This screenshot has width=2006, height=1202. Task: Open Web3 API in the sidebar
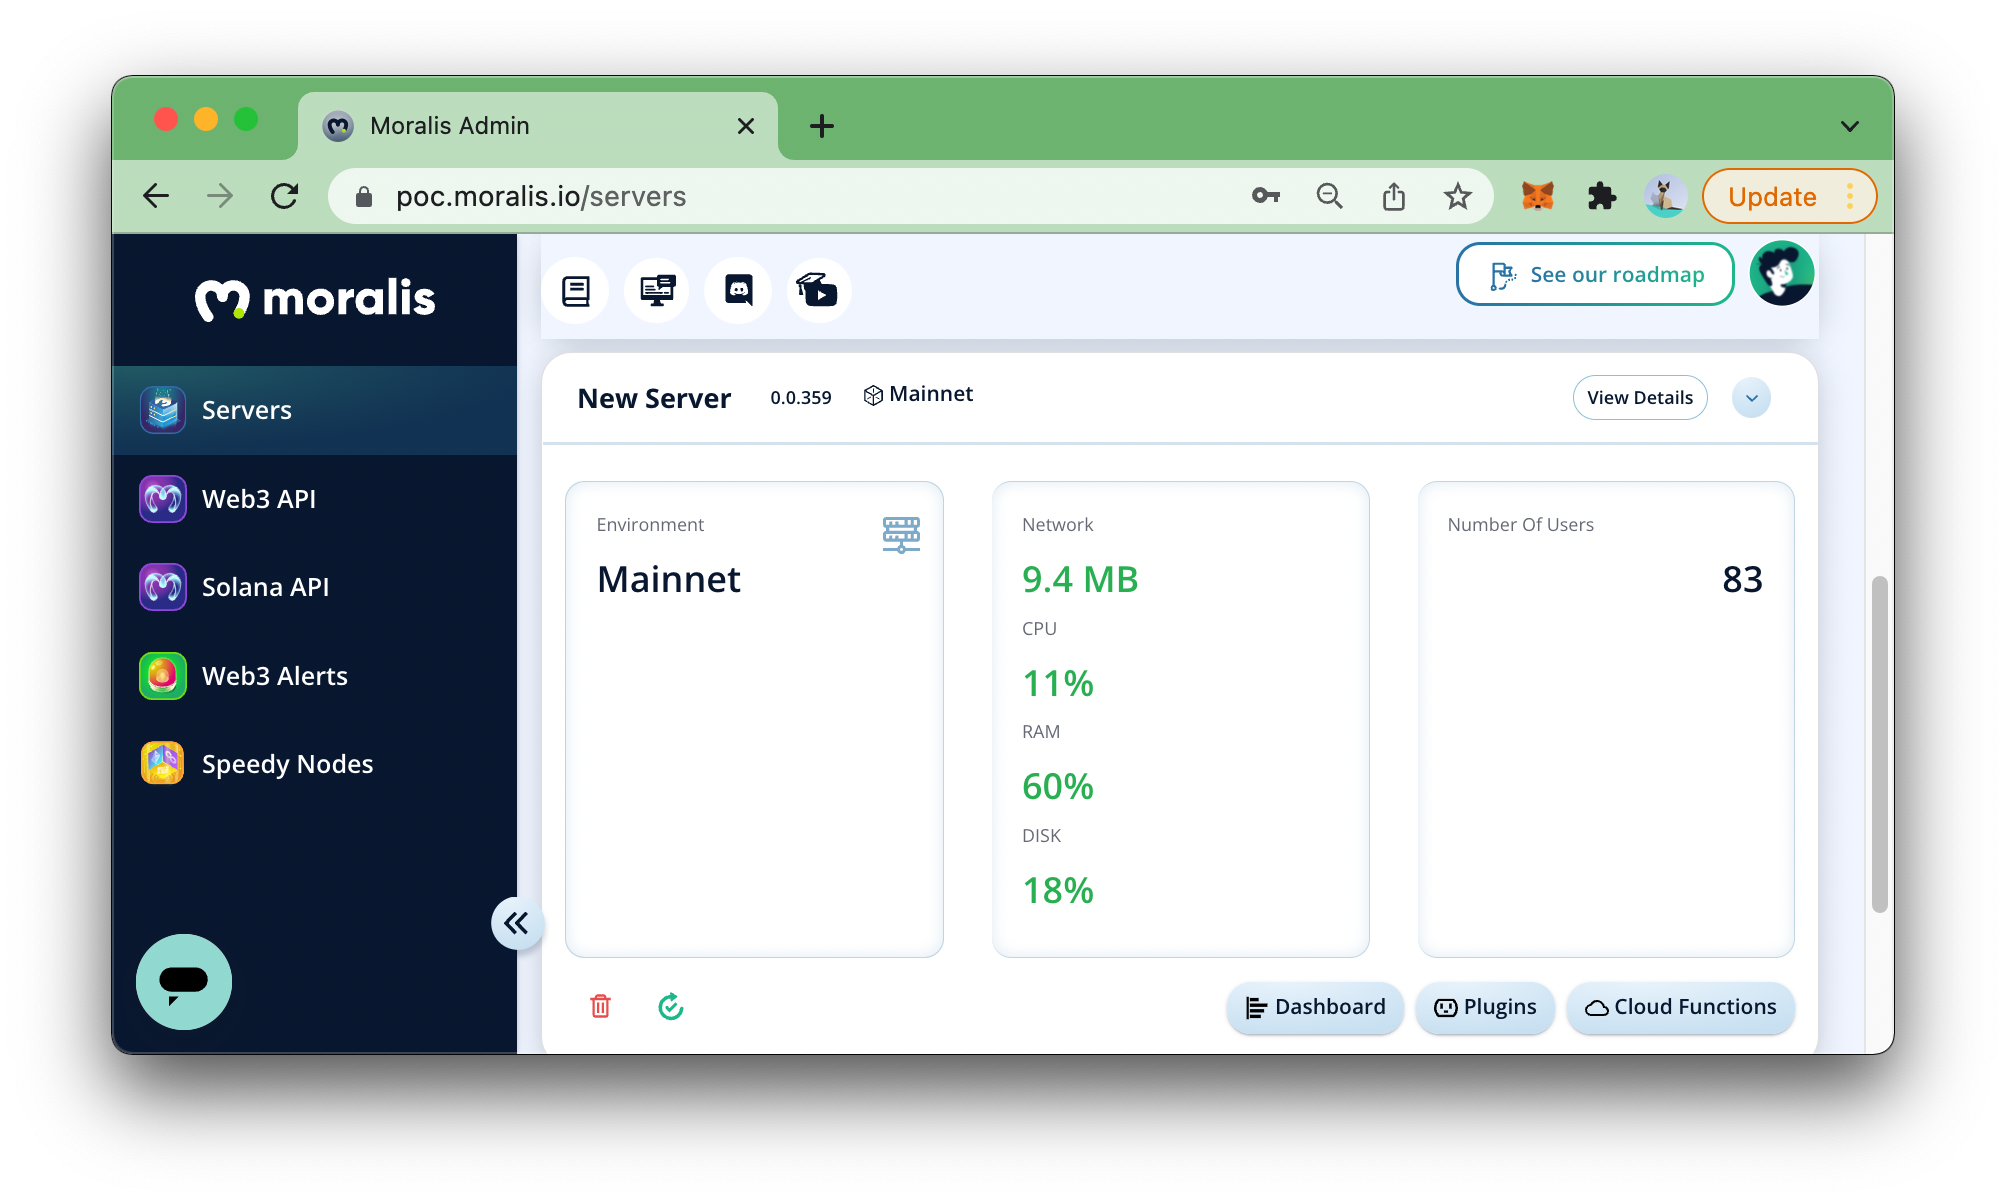tap(315, 499)
